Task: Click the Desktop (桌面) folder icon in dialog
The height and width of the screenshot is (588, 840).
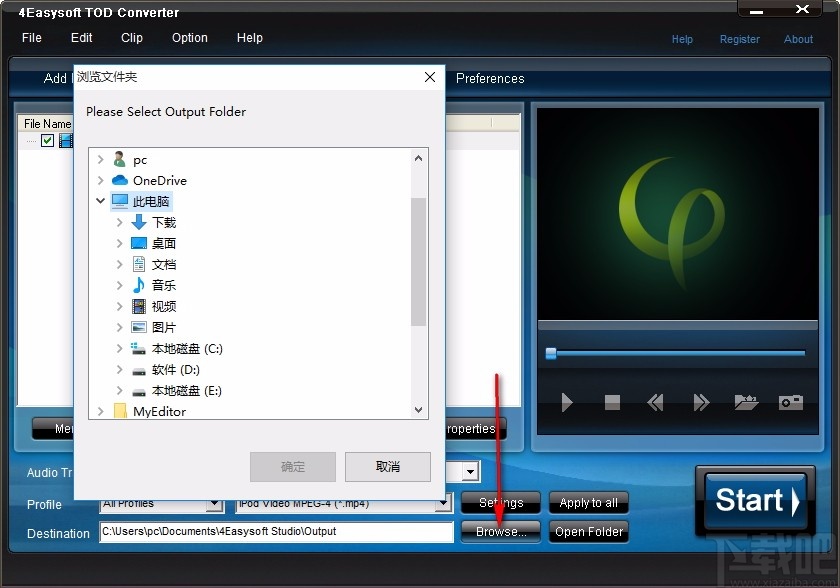Action: click(137, 243)
